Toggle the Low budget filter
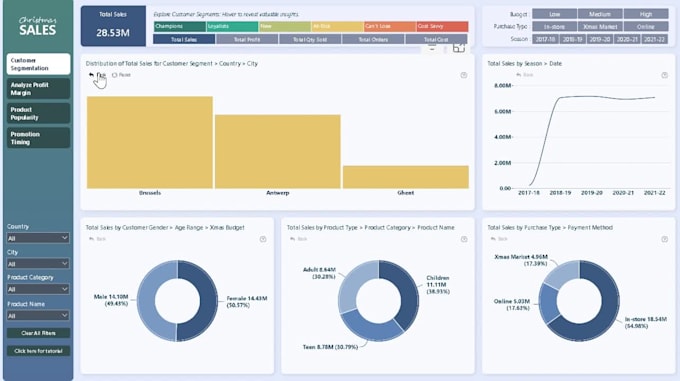The height and width of the screenshot is (381, 680). [554, 14]
